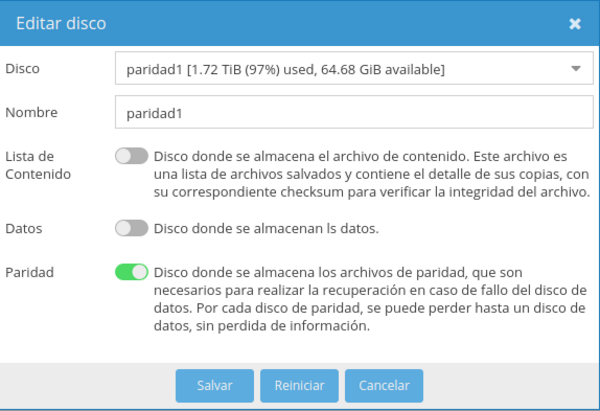Click the Editar disco title text
The height and width of the screenshot is (411, 600).
click(61, 22)
